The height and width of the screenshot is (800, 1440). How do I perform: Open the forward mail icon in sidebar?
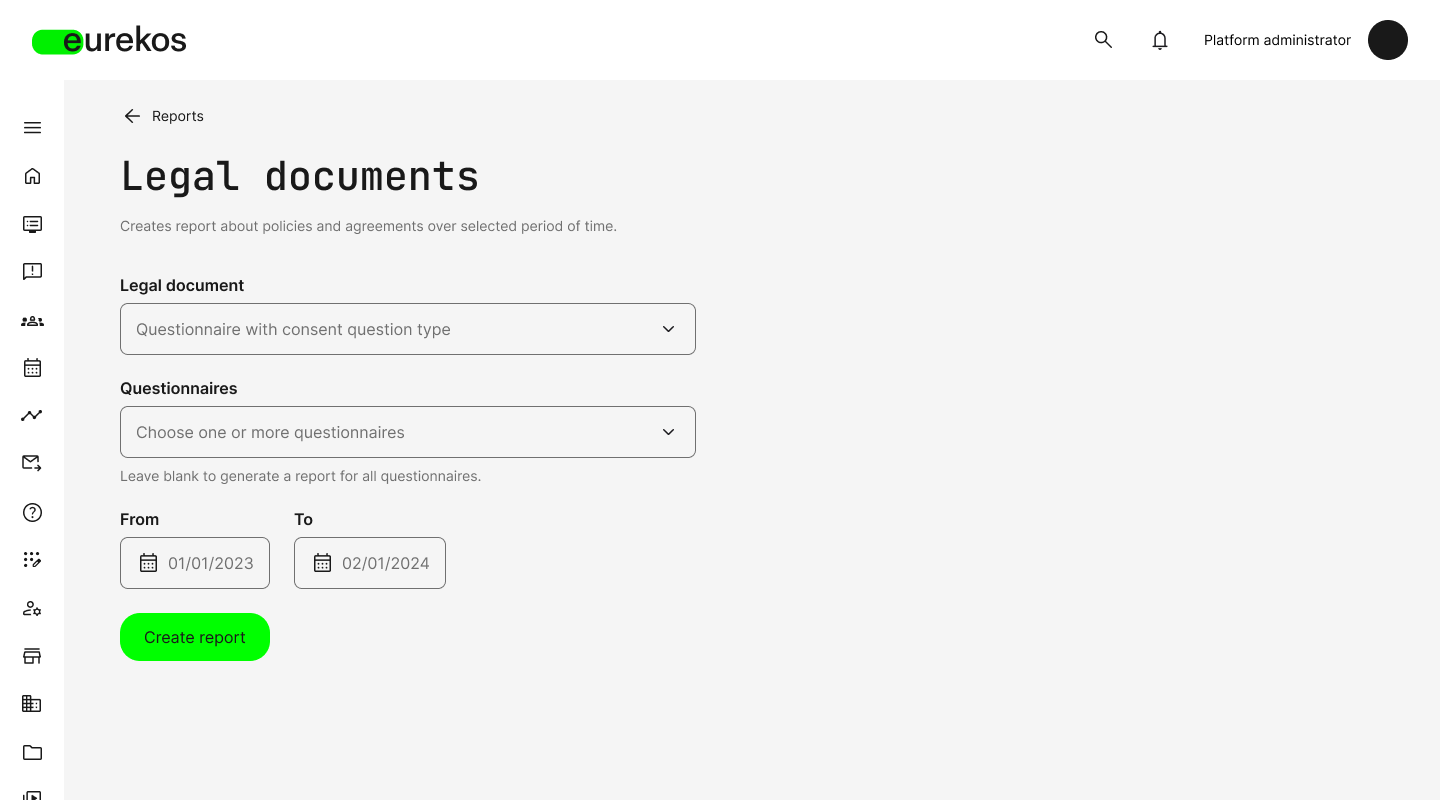[32, 463]
